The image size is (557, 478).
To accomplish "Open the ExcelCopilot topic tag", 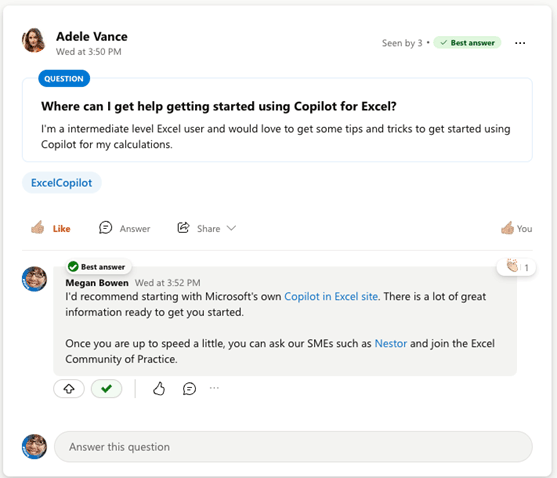I will 62,183.
